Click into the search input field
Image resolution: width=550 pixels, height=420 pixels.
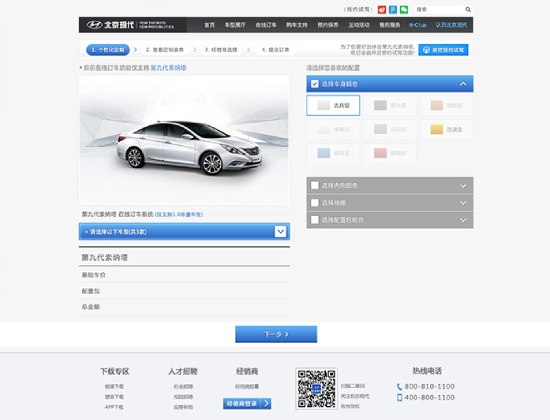point(440,10)
